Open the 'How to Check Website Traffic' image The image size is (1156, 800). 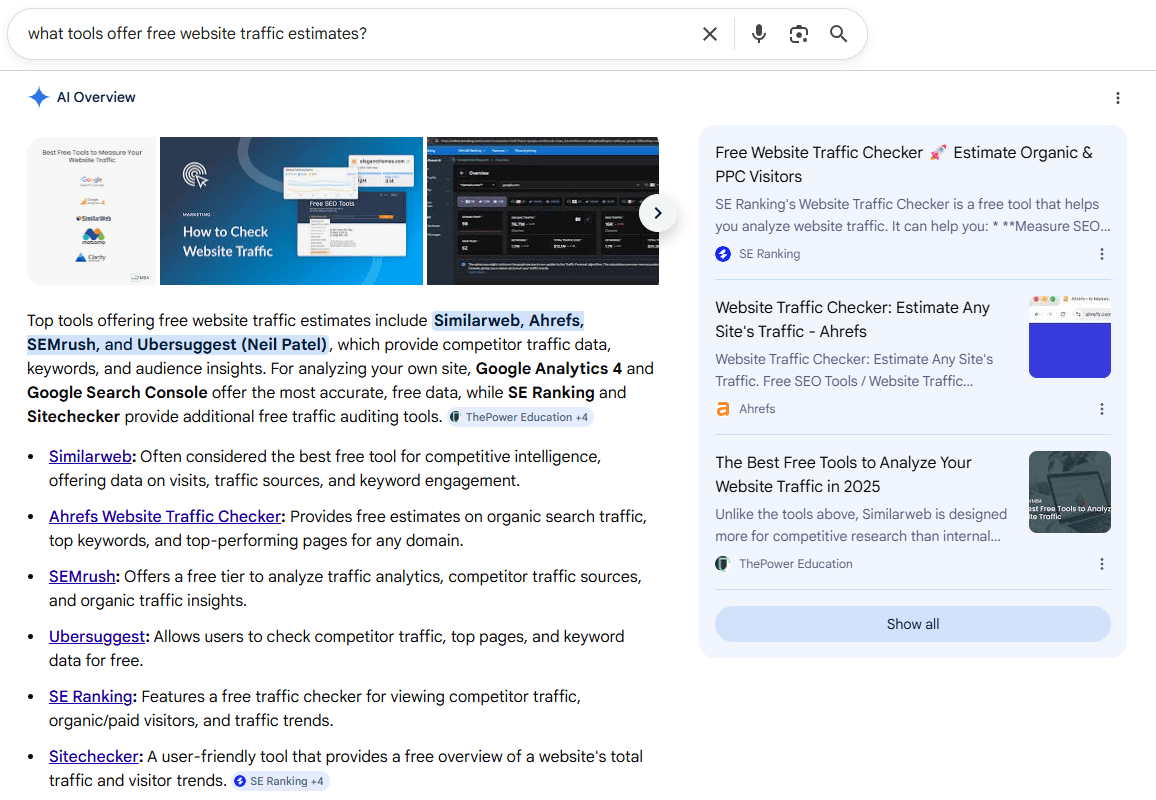pos(291,211)
